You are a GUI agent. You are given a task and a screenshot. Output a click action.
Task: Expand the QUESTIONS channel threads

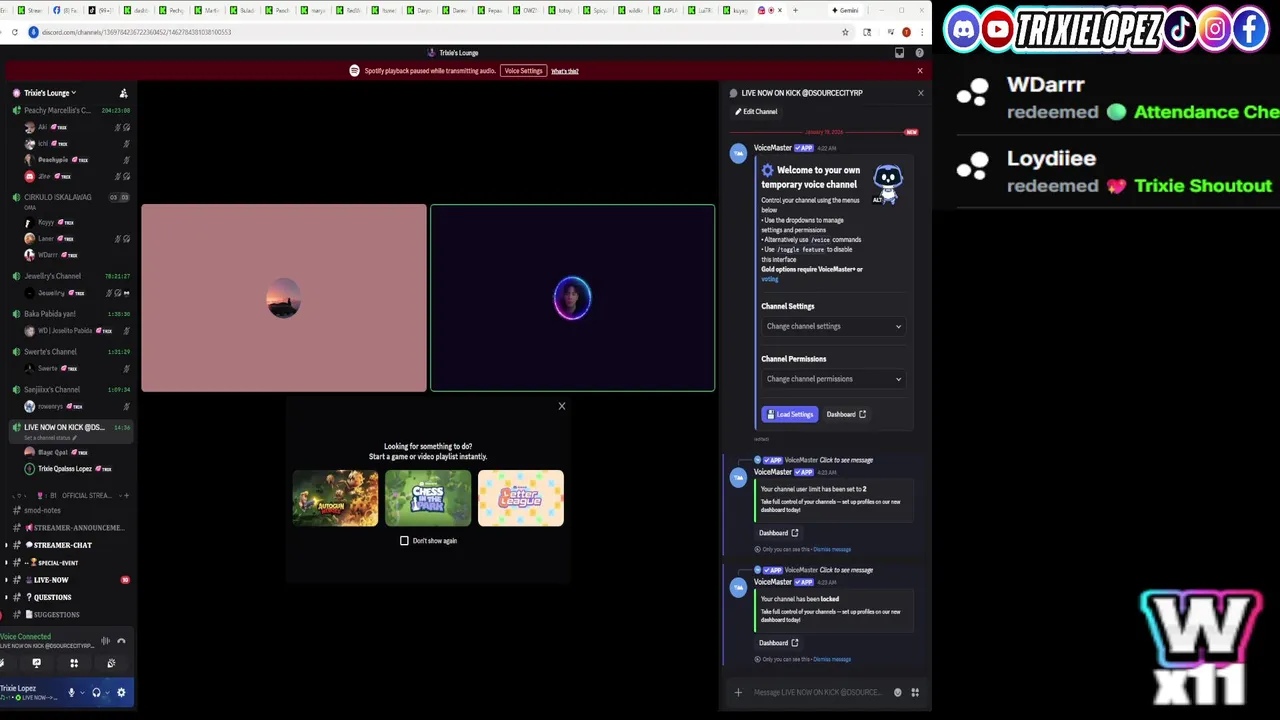point(6,597)
